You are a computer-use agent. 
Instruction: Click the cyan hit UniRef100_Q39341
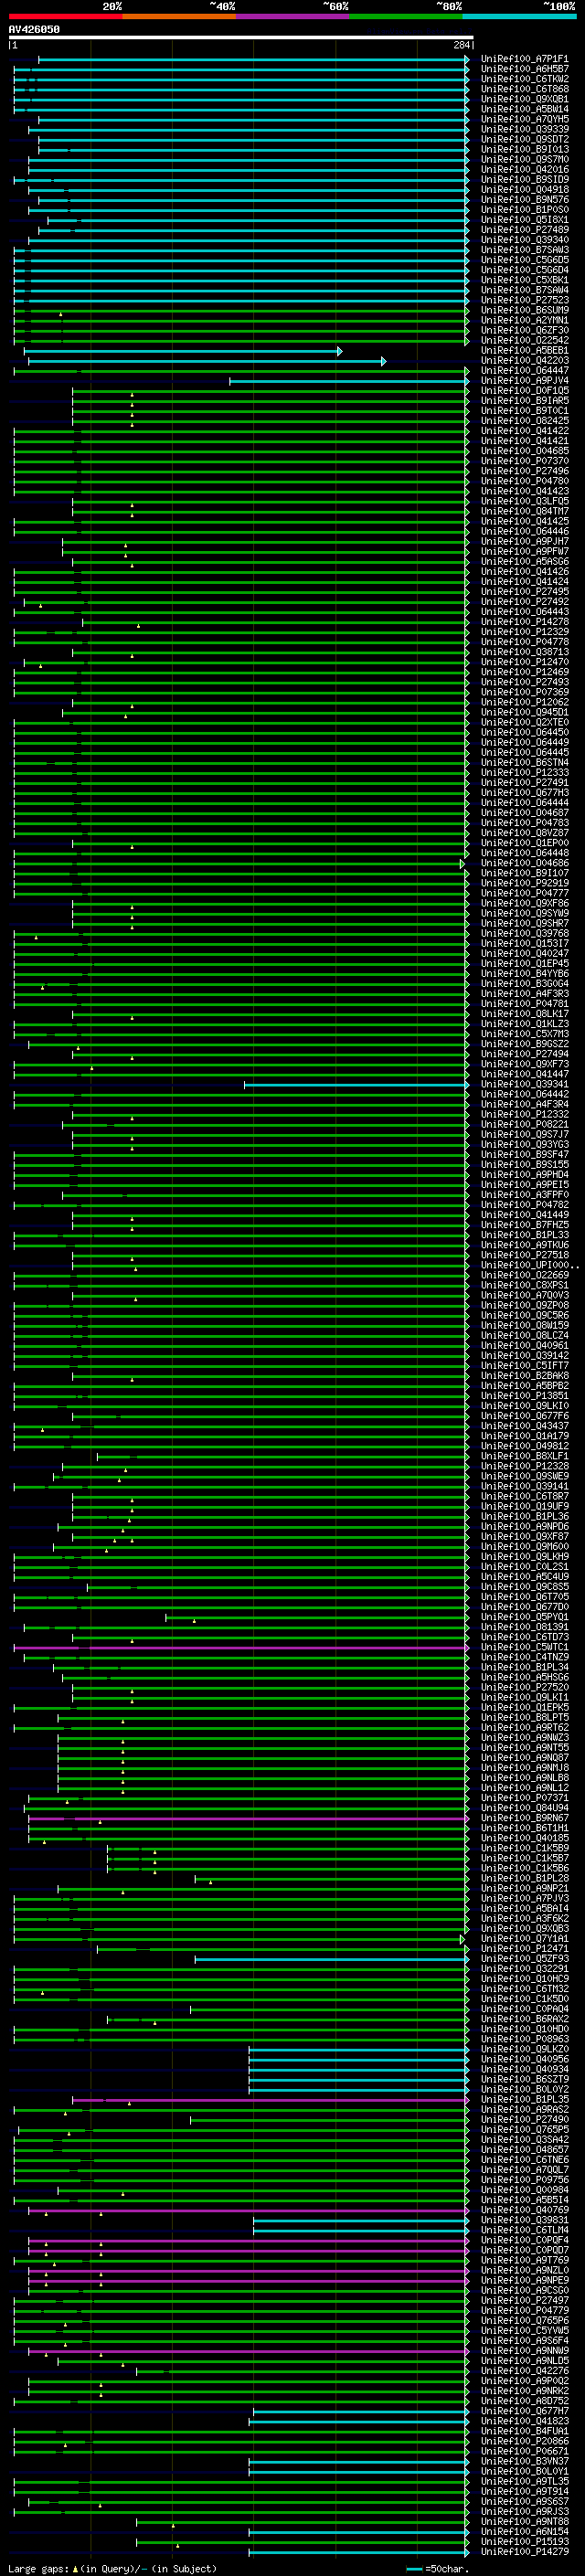(x=524, y=1084)
